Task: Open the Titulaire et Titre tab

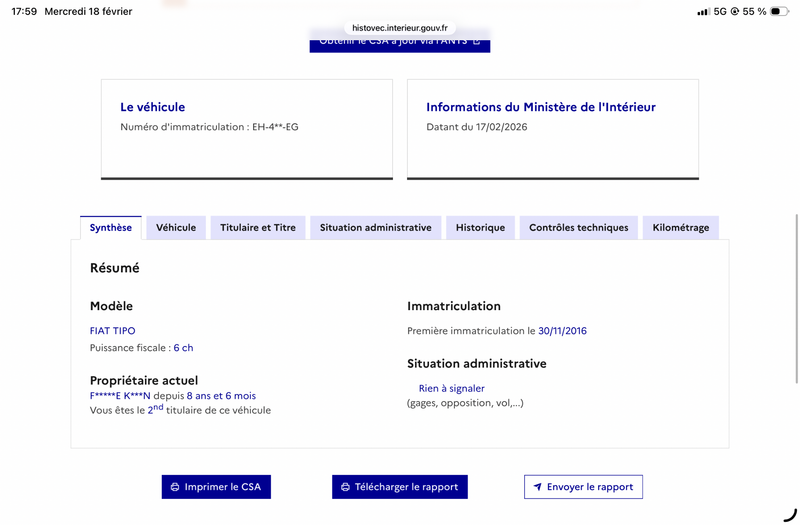Action: (258, 228)
